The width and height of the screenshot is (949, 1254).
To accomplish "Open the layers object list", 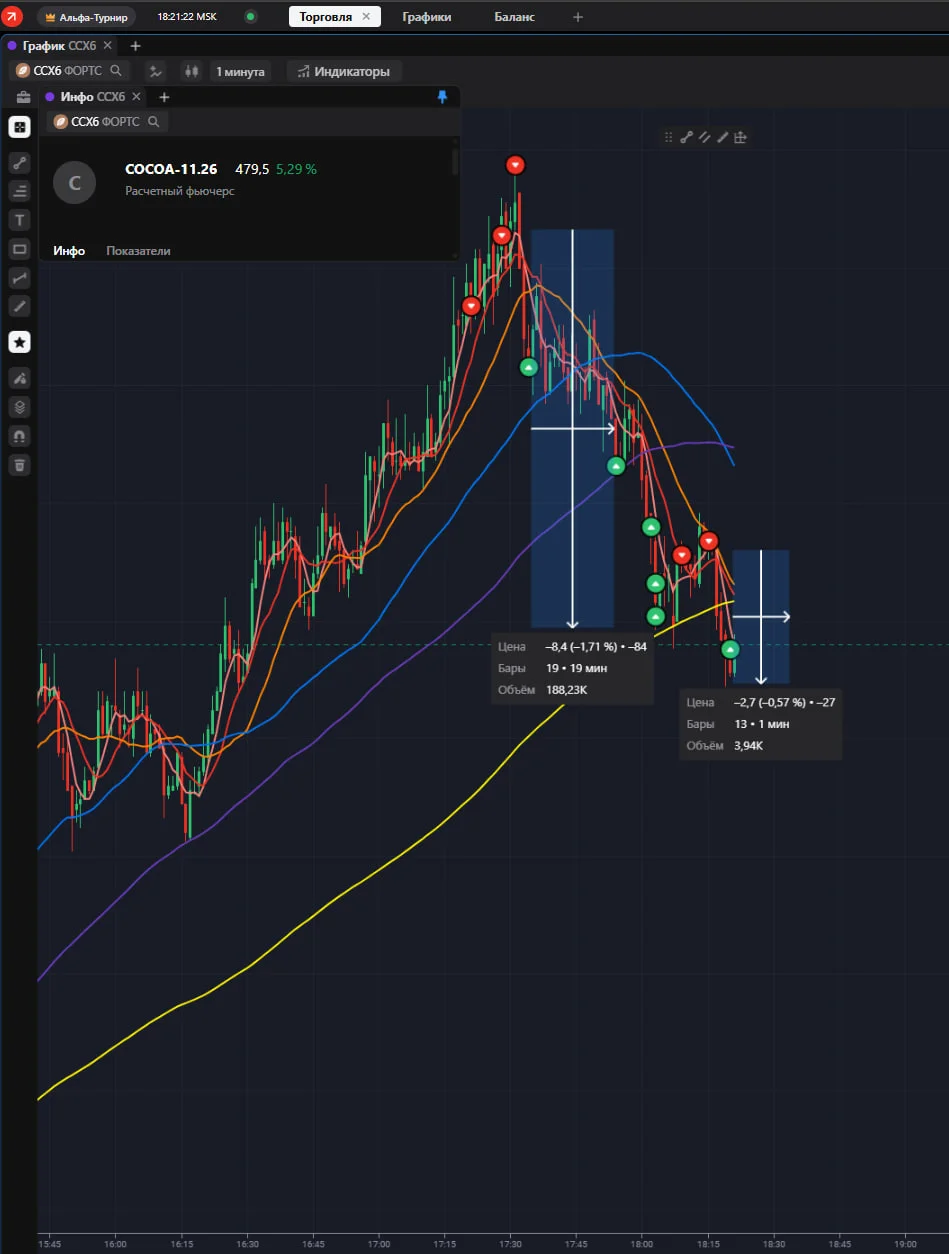I will click(20, 407).
